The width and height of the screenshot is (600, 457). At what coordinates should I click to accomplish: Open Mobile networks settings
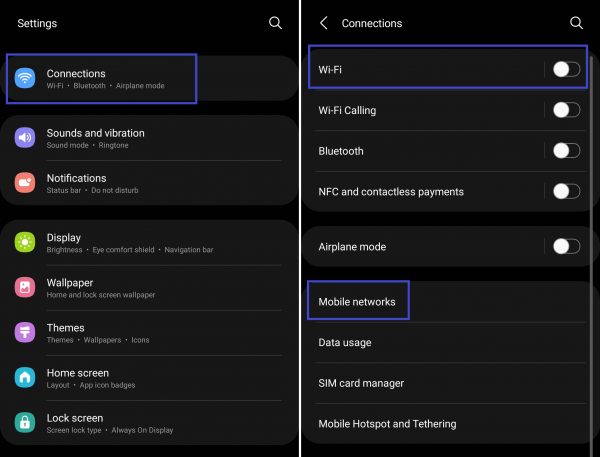(357, 302)
